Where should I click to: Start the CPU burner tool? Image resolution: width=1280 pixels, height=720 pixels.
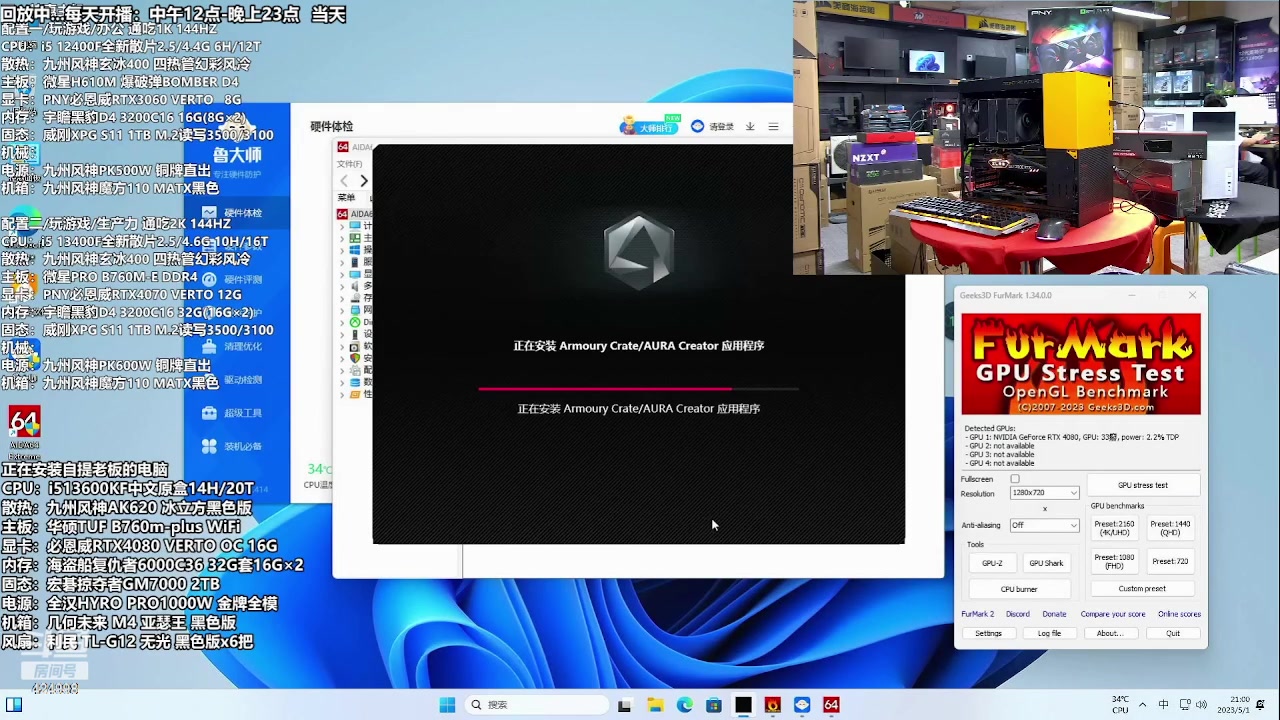coord(1019,589)
